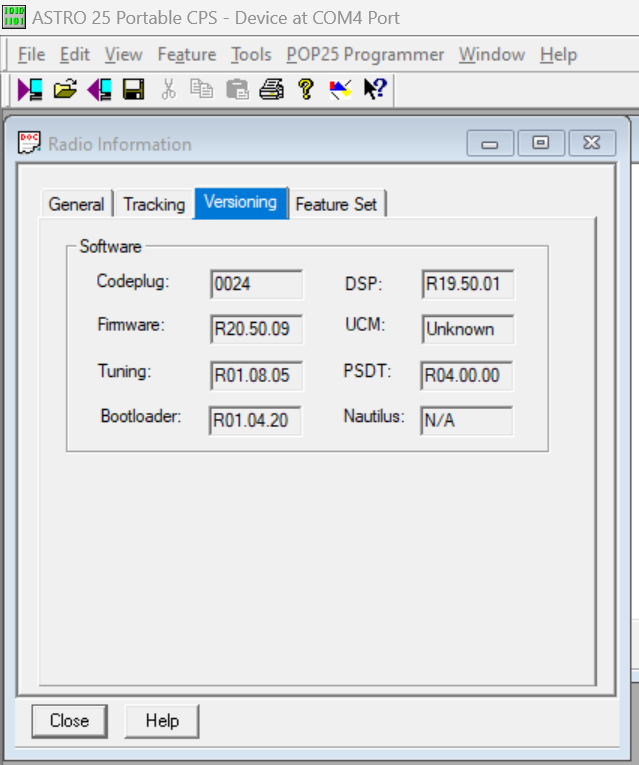Close Radio Information with X button
The image size is (639, 765).
[592, 143]
